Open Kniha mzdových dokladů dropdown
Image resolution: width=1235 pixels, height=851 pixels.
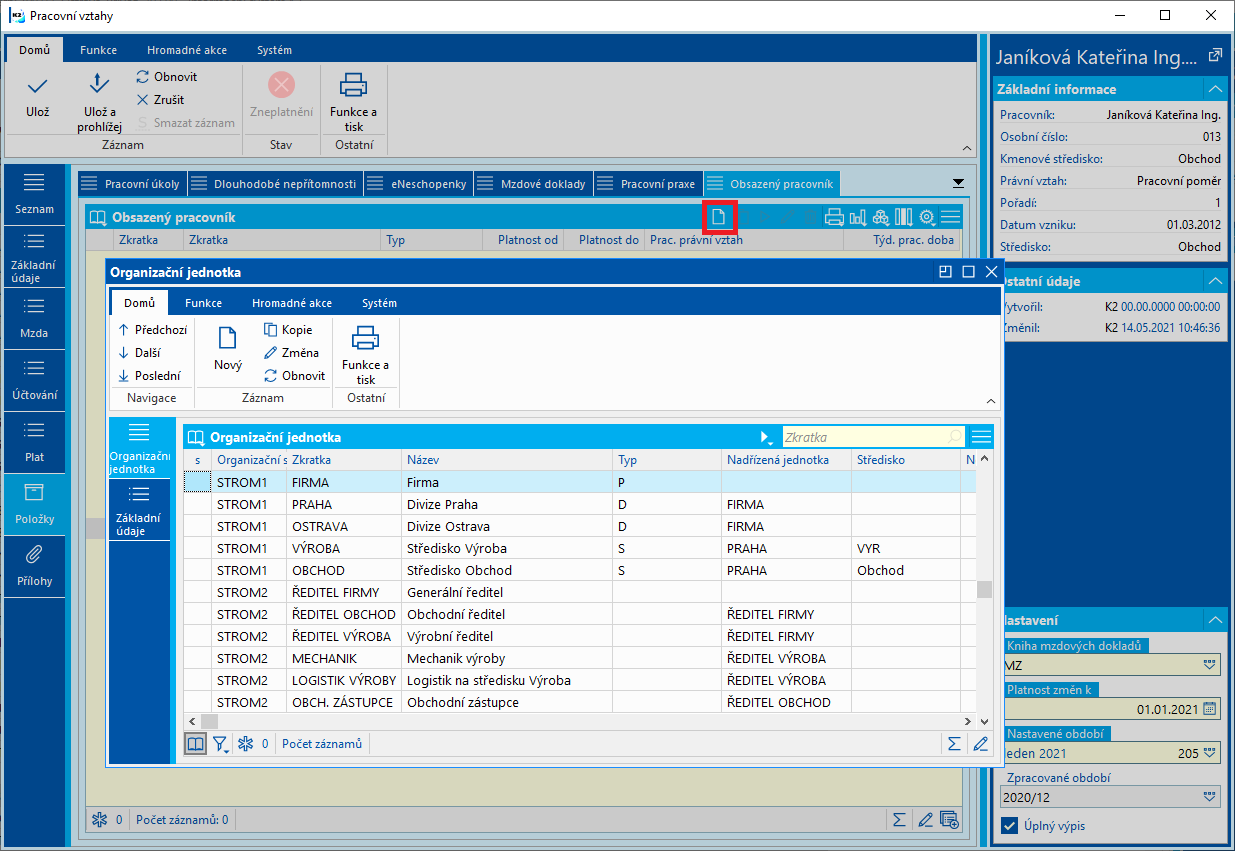(x=1211, y=665)
